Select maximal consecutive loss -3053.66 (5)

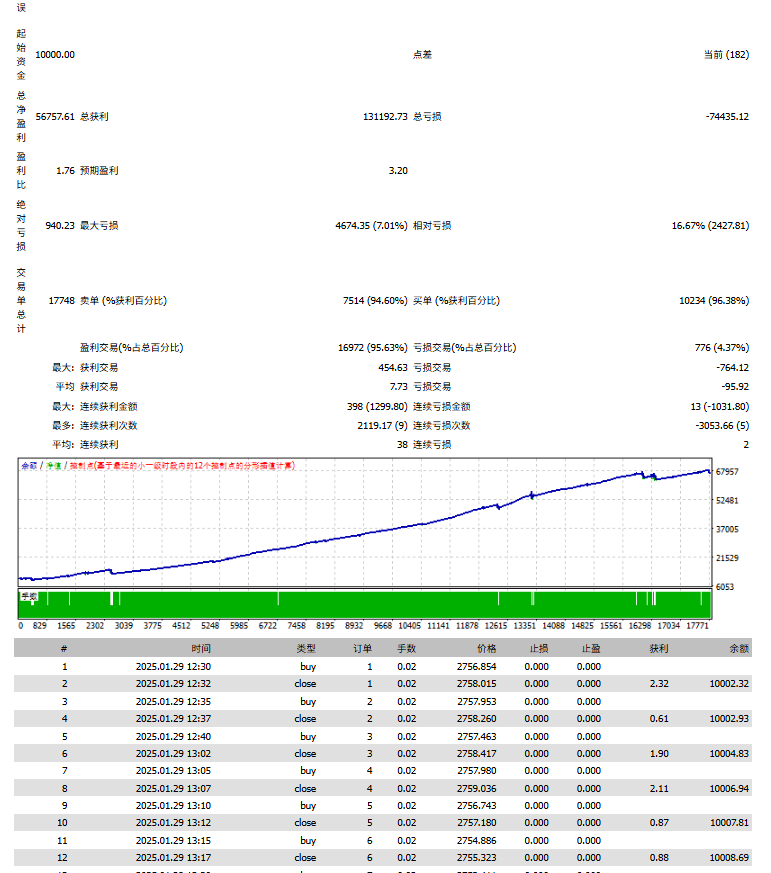(x=722, y=425)
